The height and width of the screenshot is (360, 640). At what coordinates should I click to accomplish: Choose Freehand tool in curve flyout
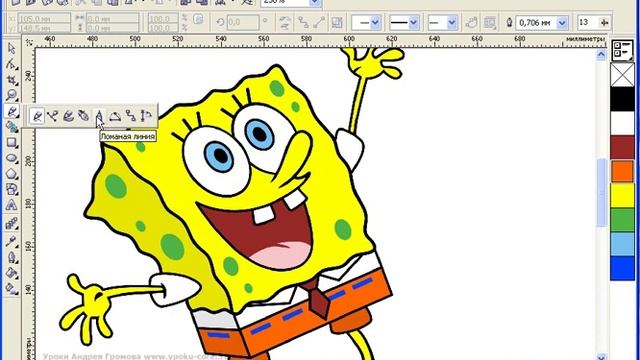37,116
